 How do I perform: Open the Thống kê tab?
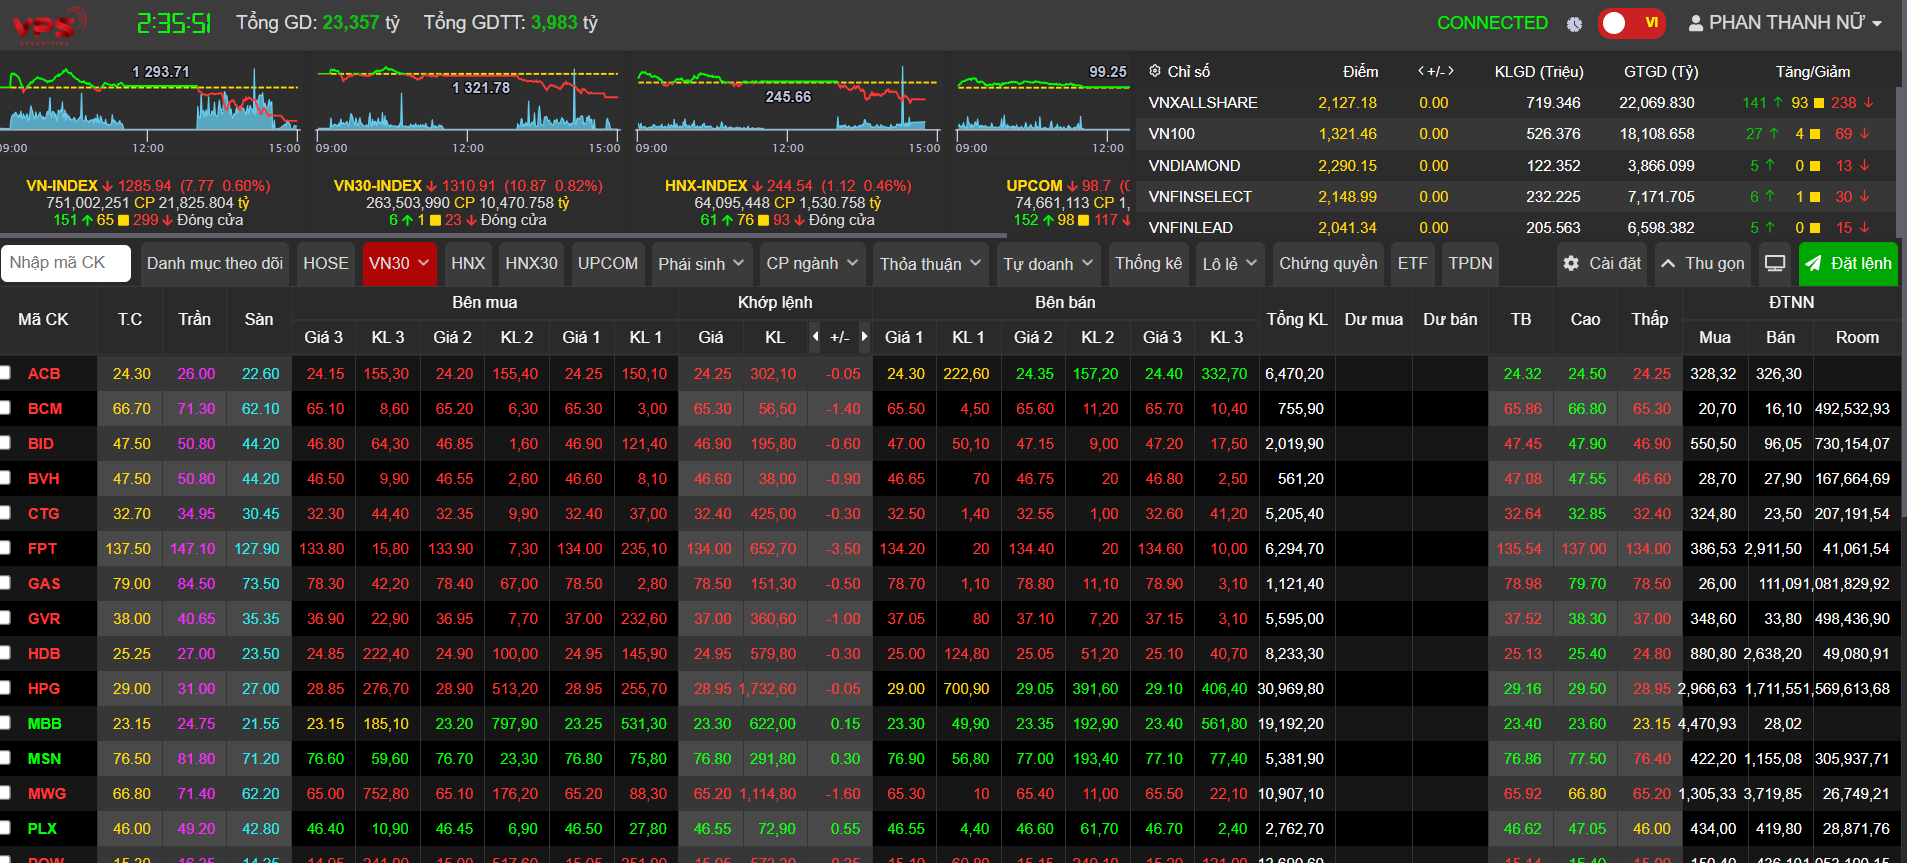[x=1148, y=263]
